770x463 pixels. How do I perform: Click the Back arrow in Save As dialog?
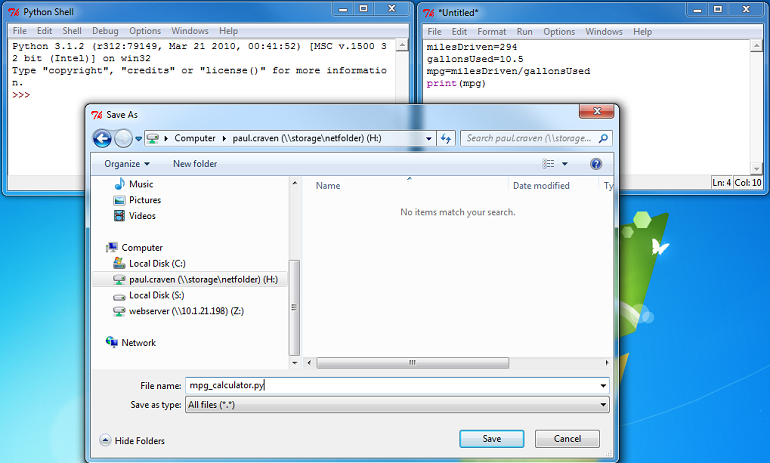[x=102, y=138]
